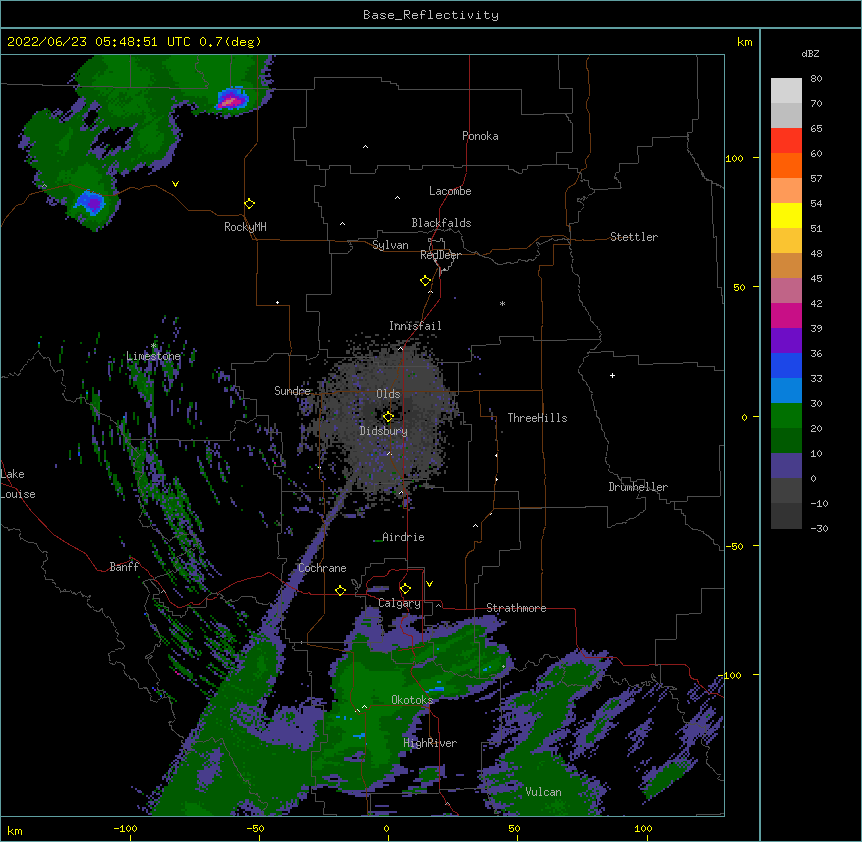Click the strong storm cell northwest of RockyMH

pyautogui.click(x=91, y=202)
